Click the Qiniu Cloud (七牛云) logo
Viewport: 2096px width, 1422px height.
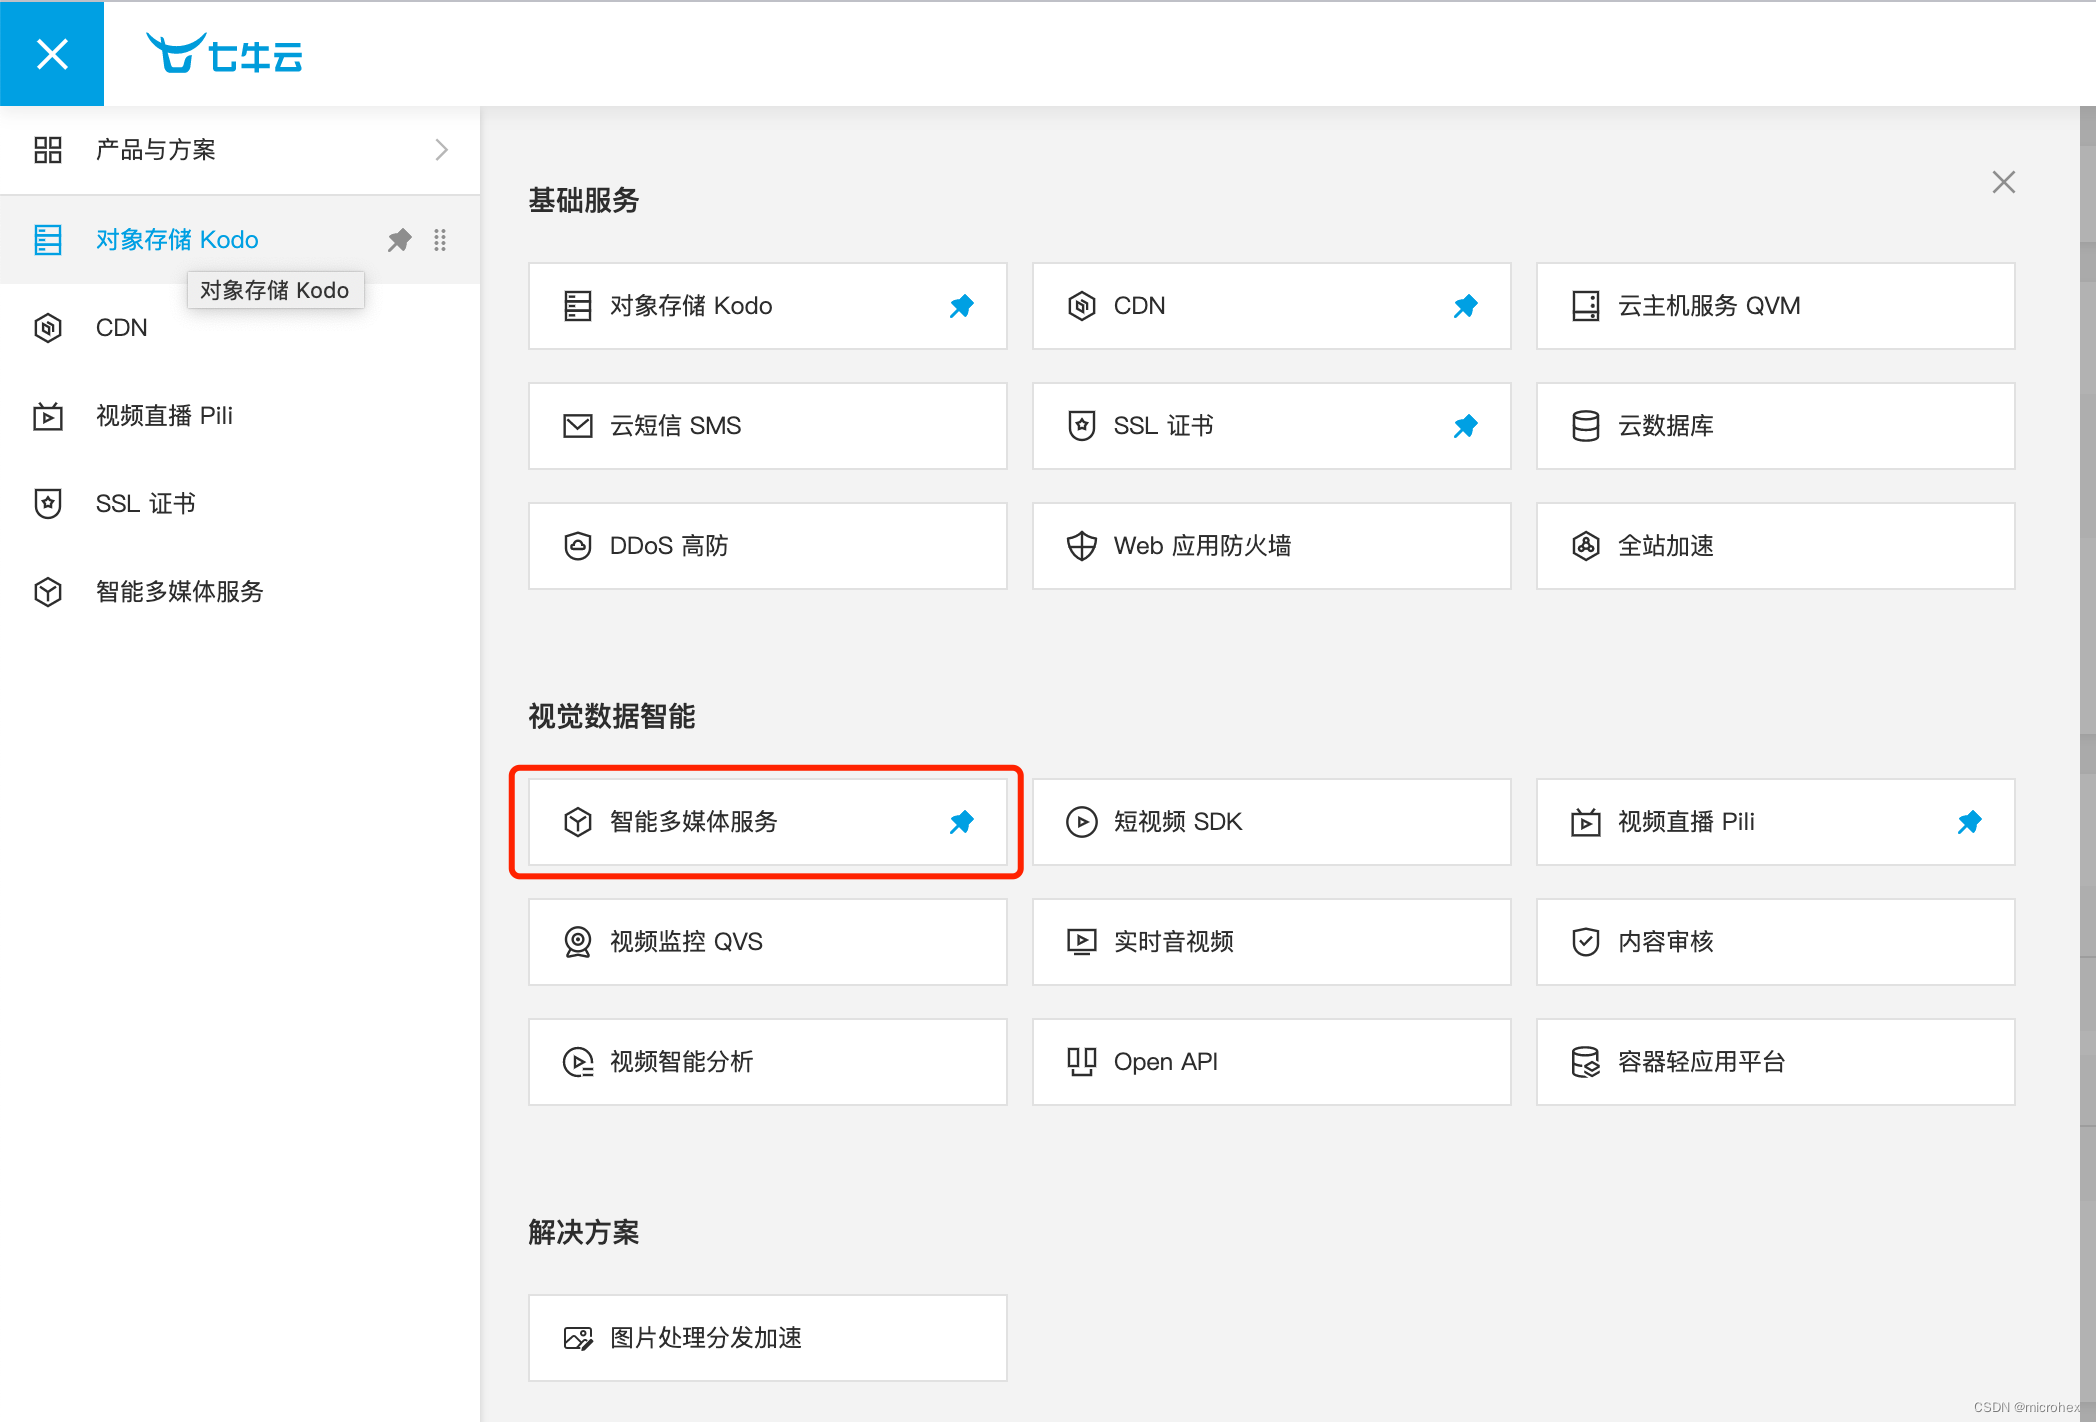(x=225, y=54)
